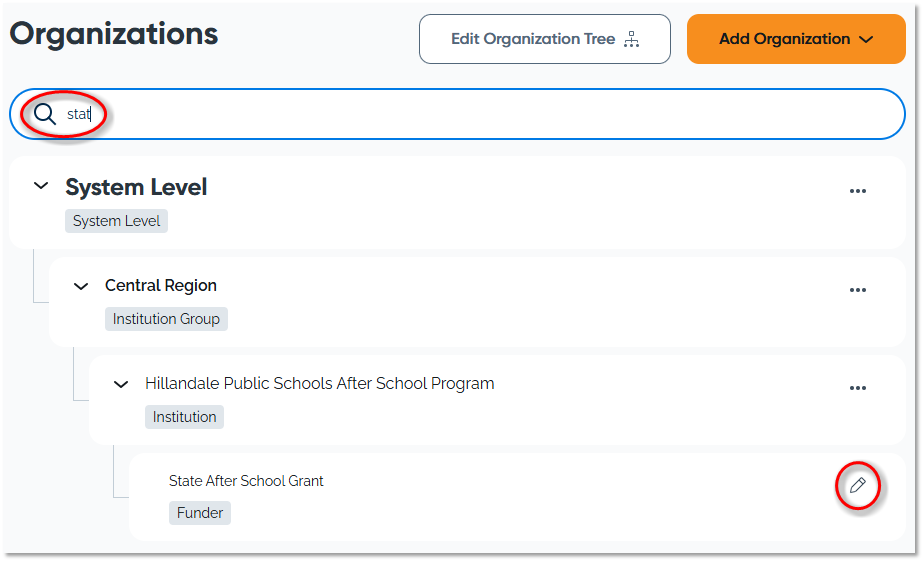Click the Institution Group tag

(166, 319)
